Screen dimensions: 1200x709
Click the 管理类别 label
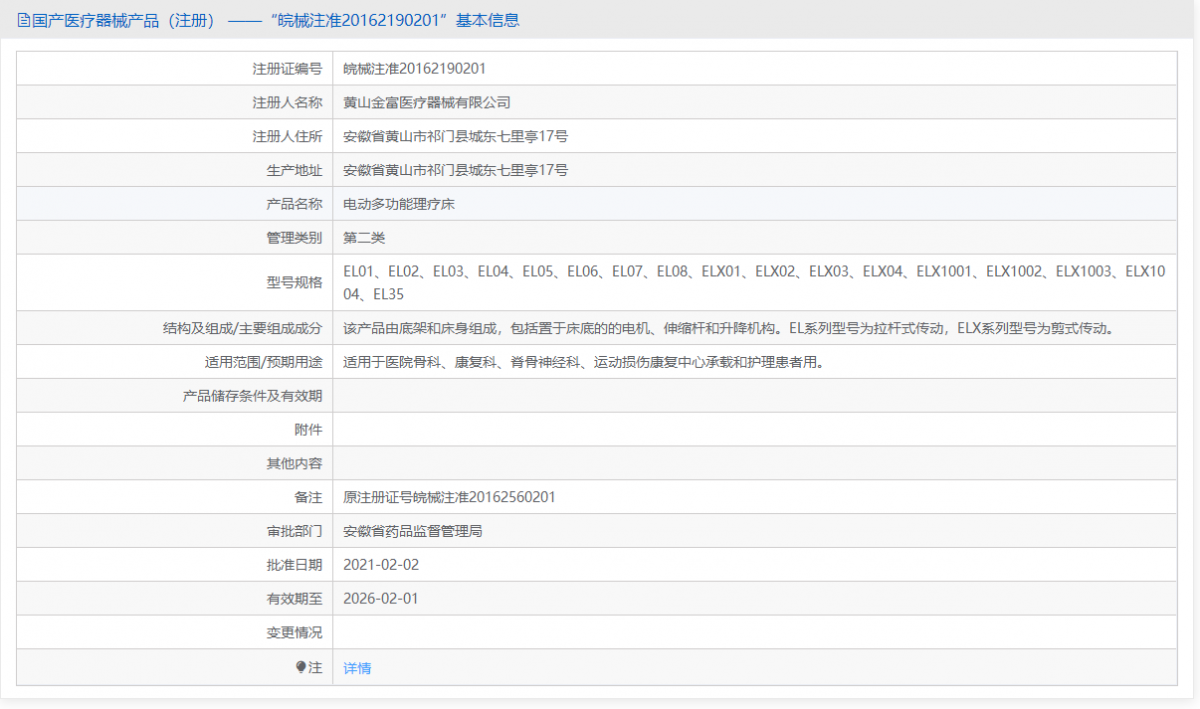point(294,238)
